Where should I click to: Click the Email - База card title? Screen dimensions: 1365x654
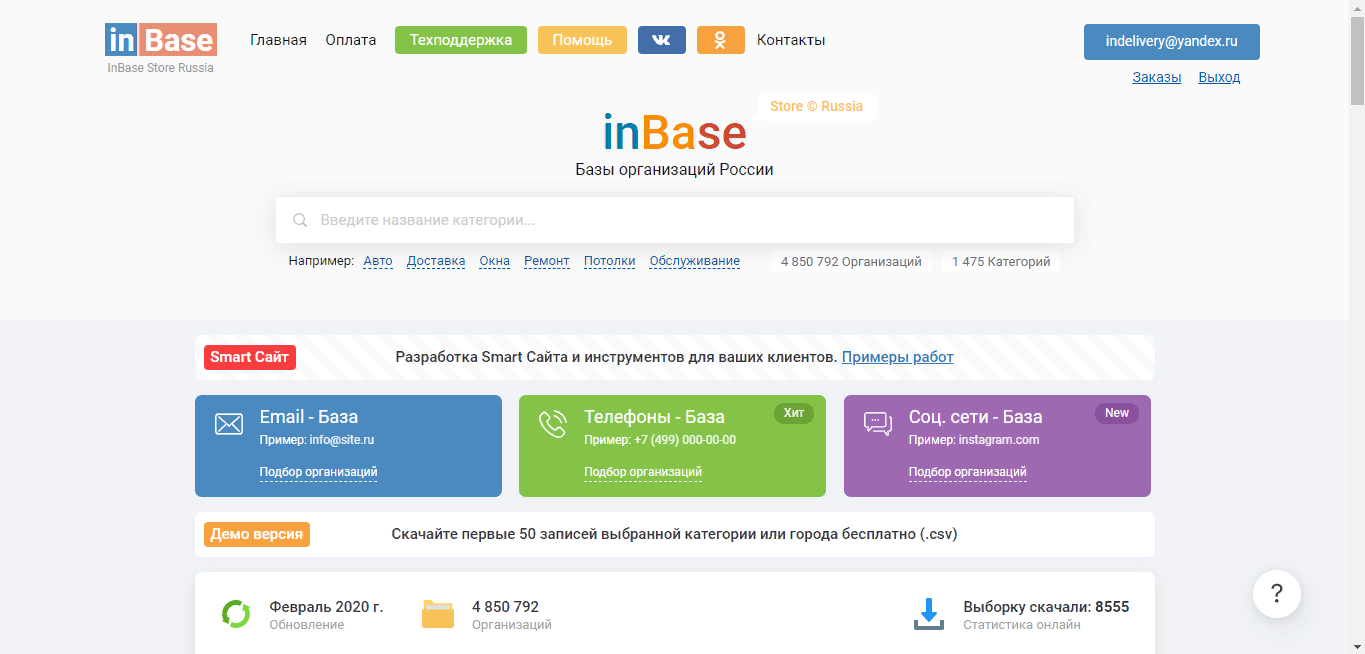point(309,417)
